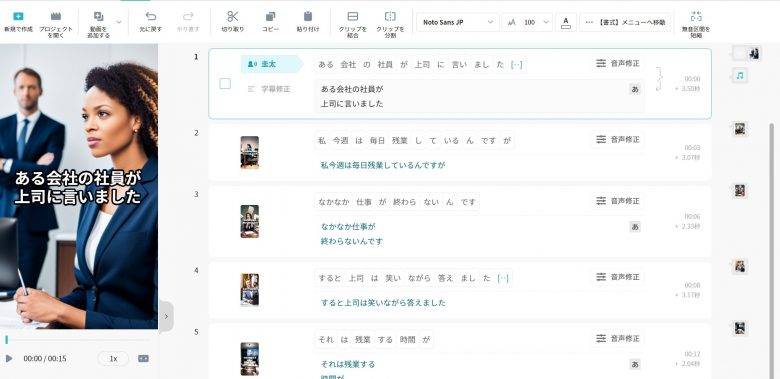Select clip 2 thumbnail image
Viewport: 780px width, 379px height.
click(249, 152)
